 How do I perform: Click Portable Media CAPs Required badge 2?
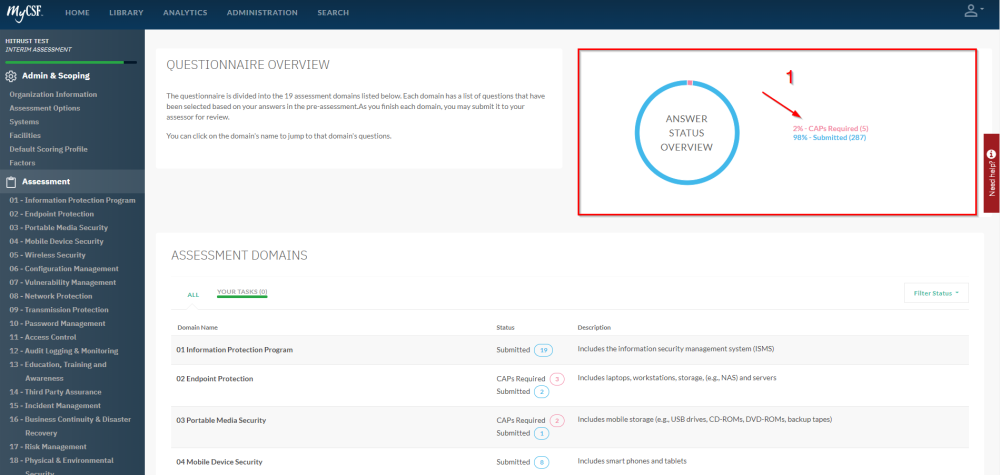[x=557, y=421]
